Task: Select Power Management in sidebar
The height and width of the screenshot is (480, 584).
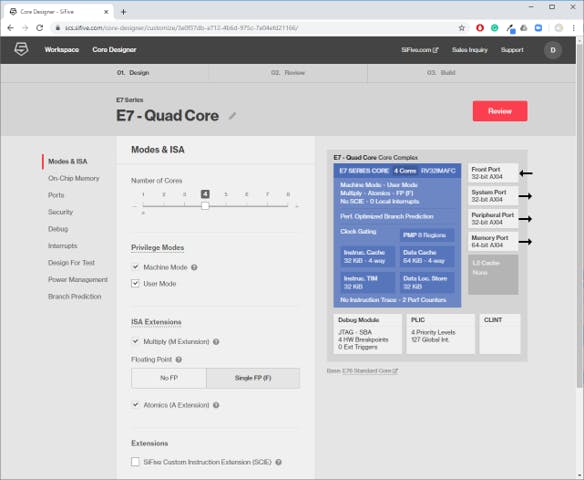Action: (78, 280)
